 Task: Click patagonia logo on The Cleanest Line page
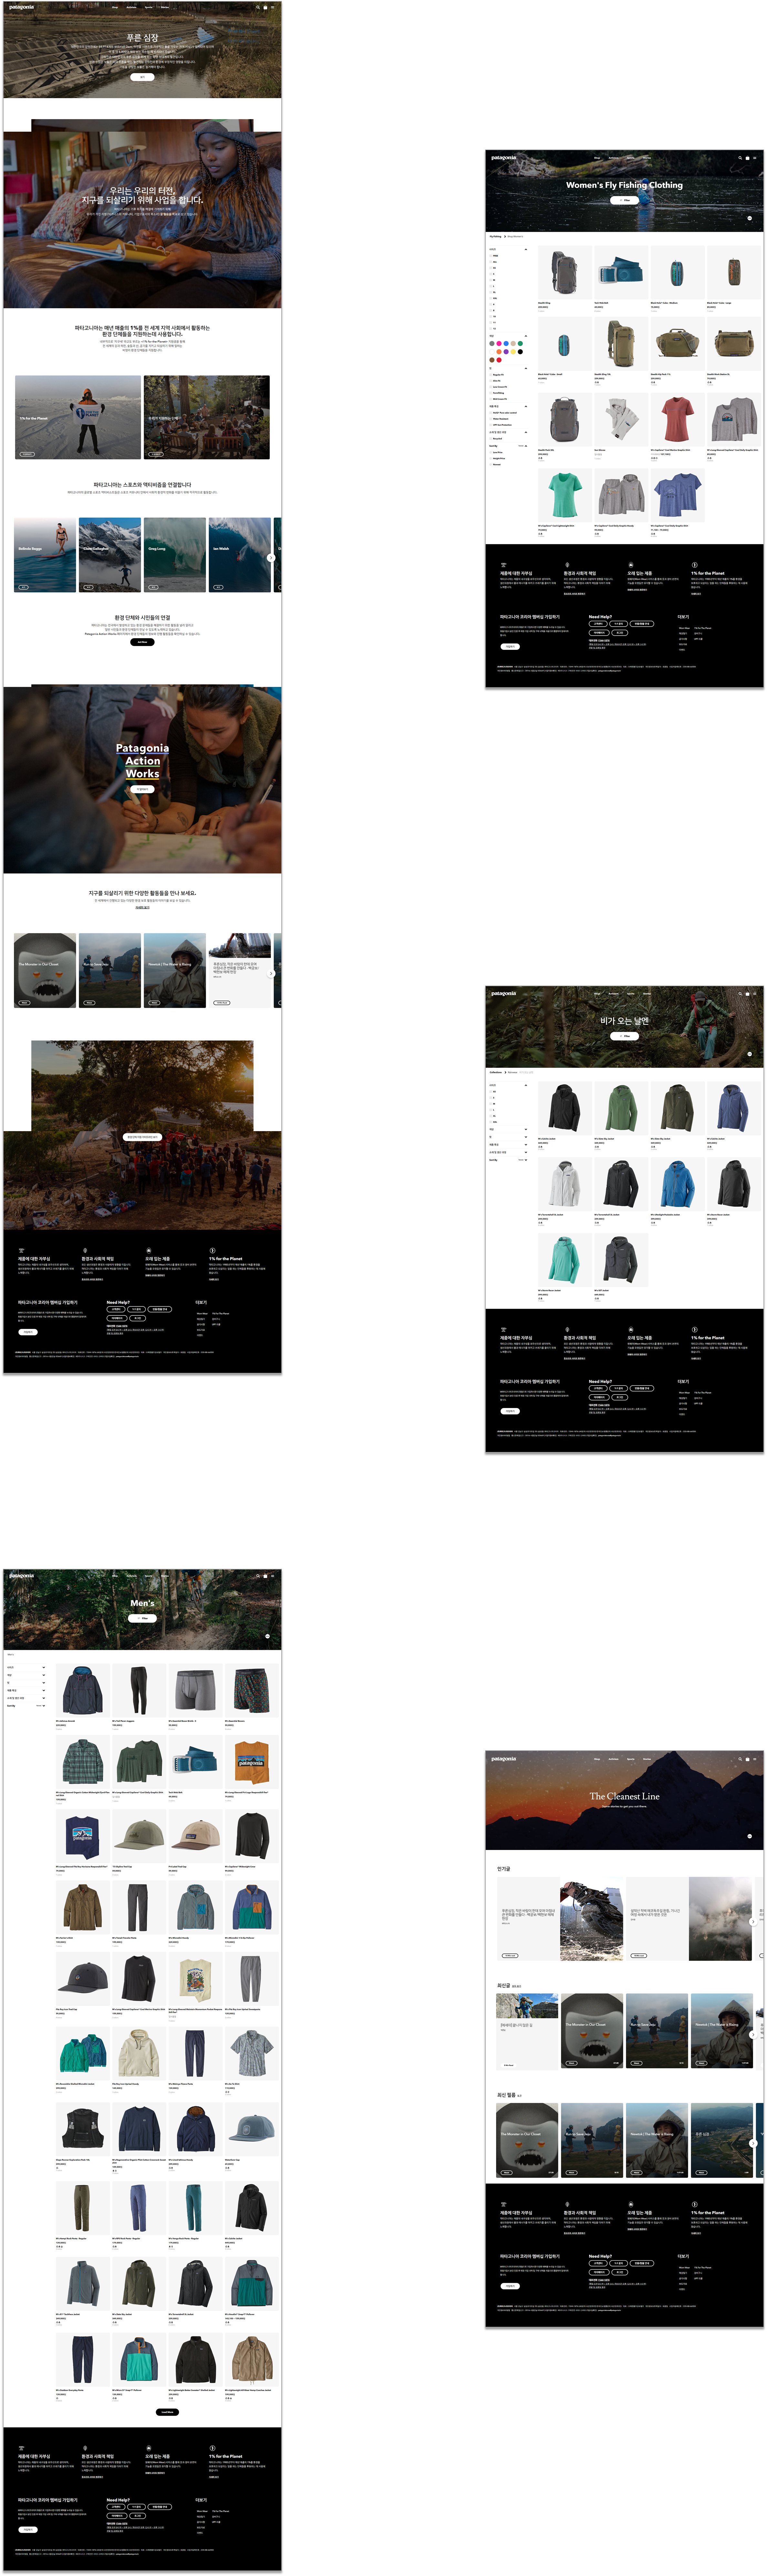[504, 1759]
